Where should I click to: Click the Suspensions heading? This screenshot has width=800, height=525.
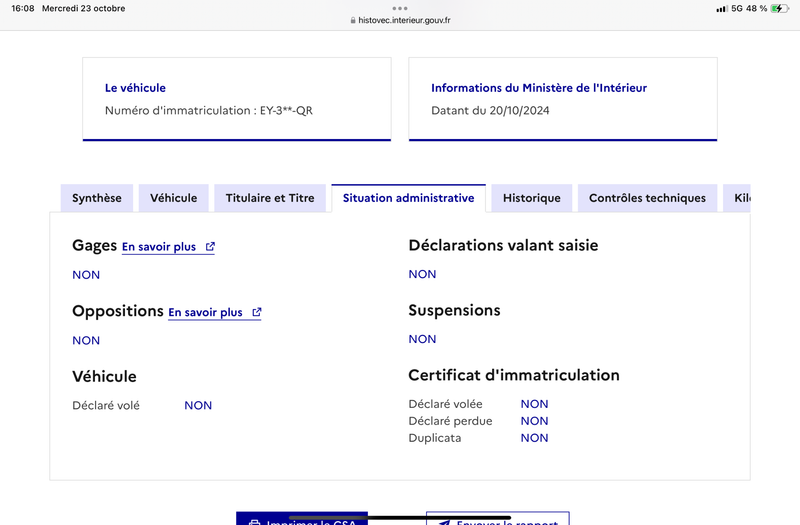[x=454, y=311]
